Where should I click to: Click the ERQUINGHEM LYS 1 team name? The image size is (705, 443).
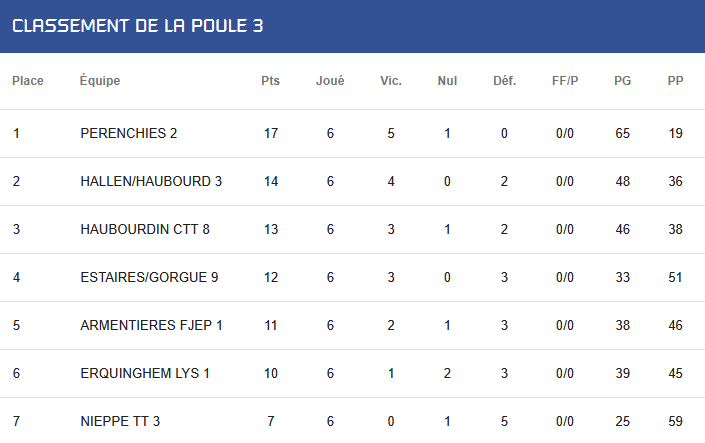coord(145,373)
